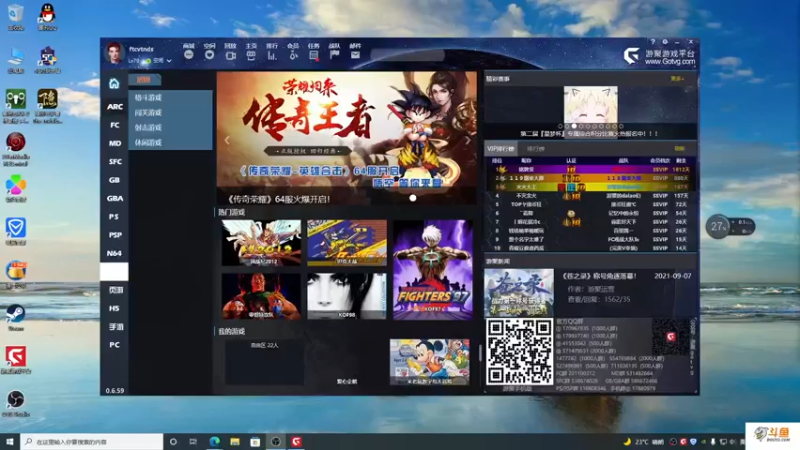This screenshot has height=450, width=800.
Task: Click the search field in header
Action: [407, 55]
